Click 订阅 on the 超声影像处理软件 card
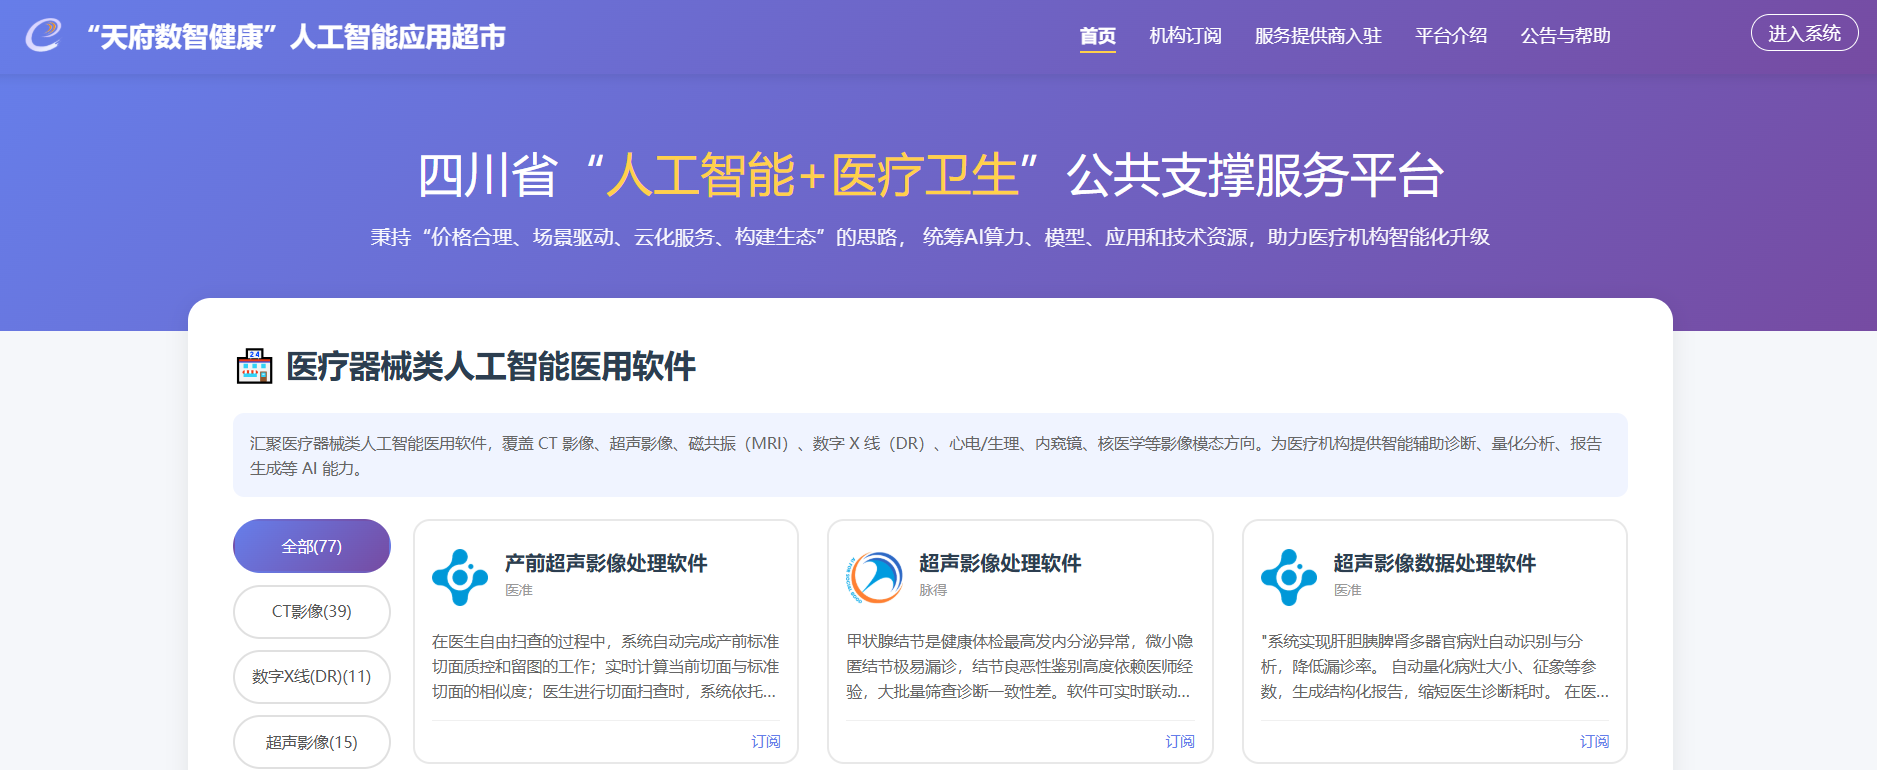The width and height of the screenshot is (1877, 770). [x=1180, y=741]
